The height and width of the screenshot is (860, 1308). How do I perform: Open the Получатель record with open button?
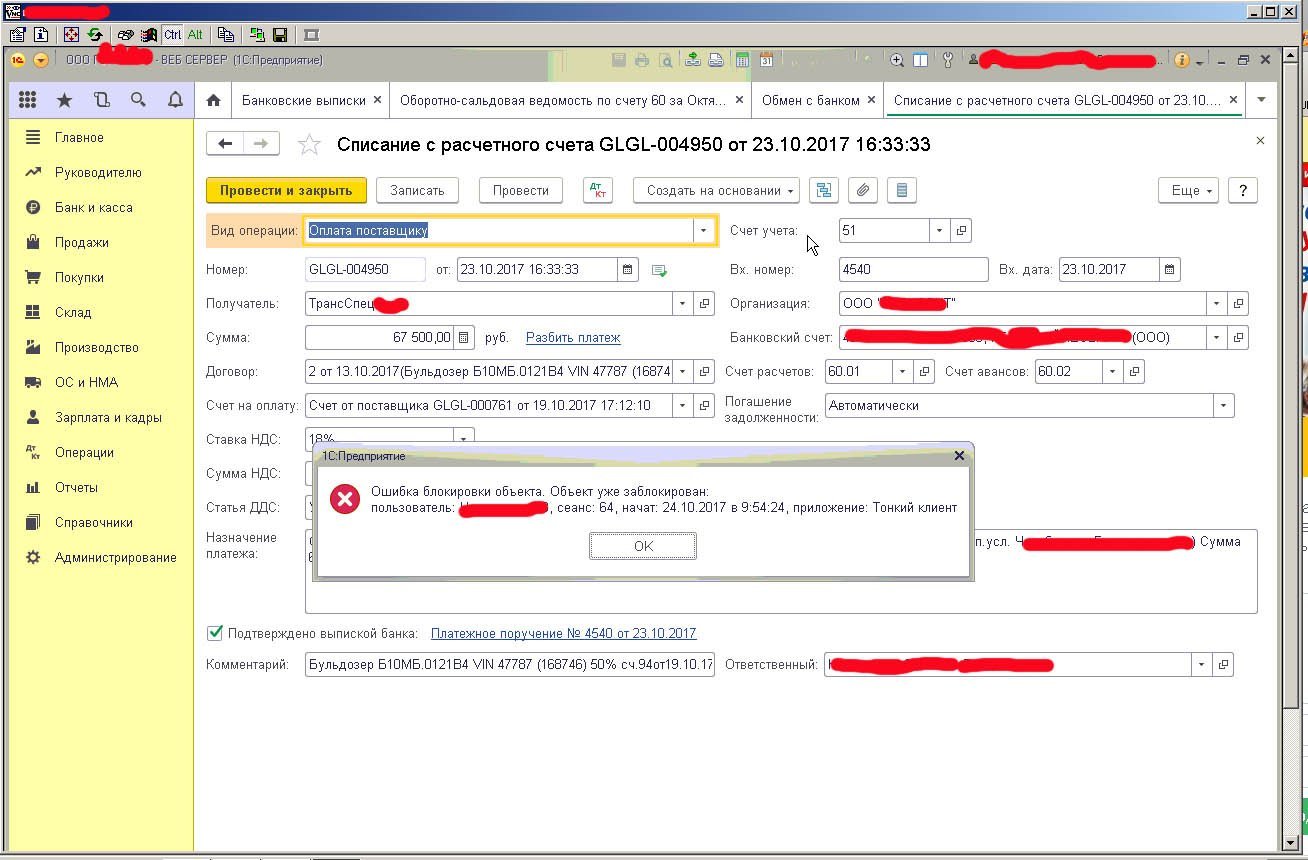(705, 303)
